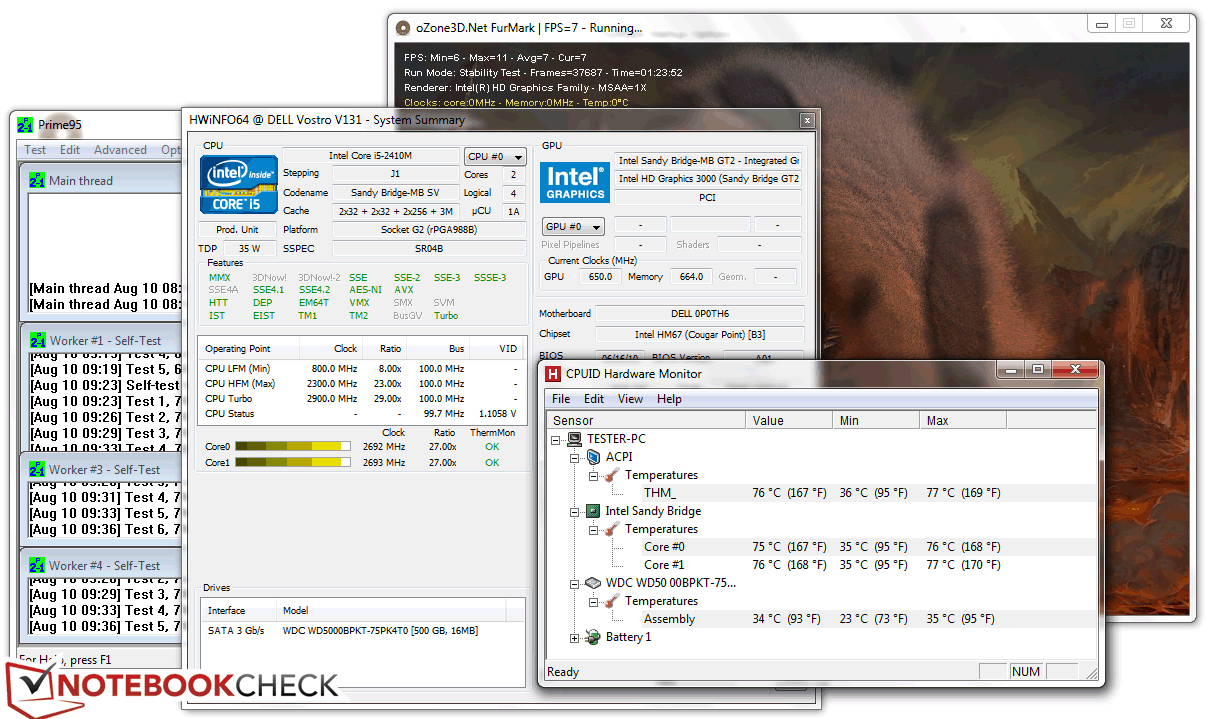The height and width of the screenshot is (719, 1207).
Task: Click the Intel HM67 chipset field
Action: 699,334
